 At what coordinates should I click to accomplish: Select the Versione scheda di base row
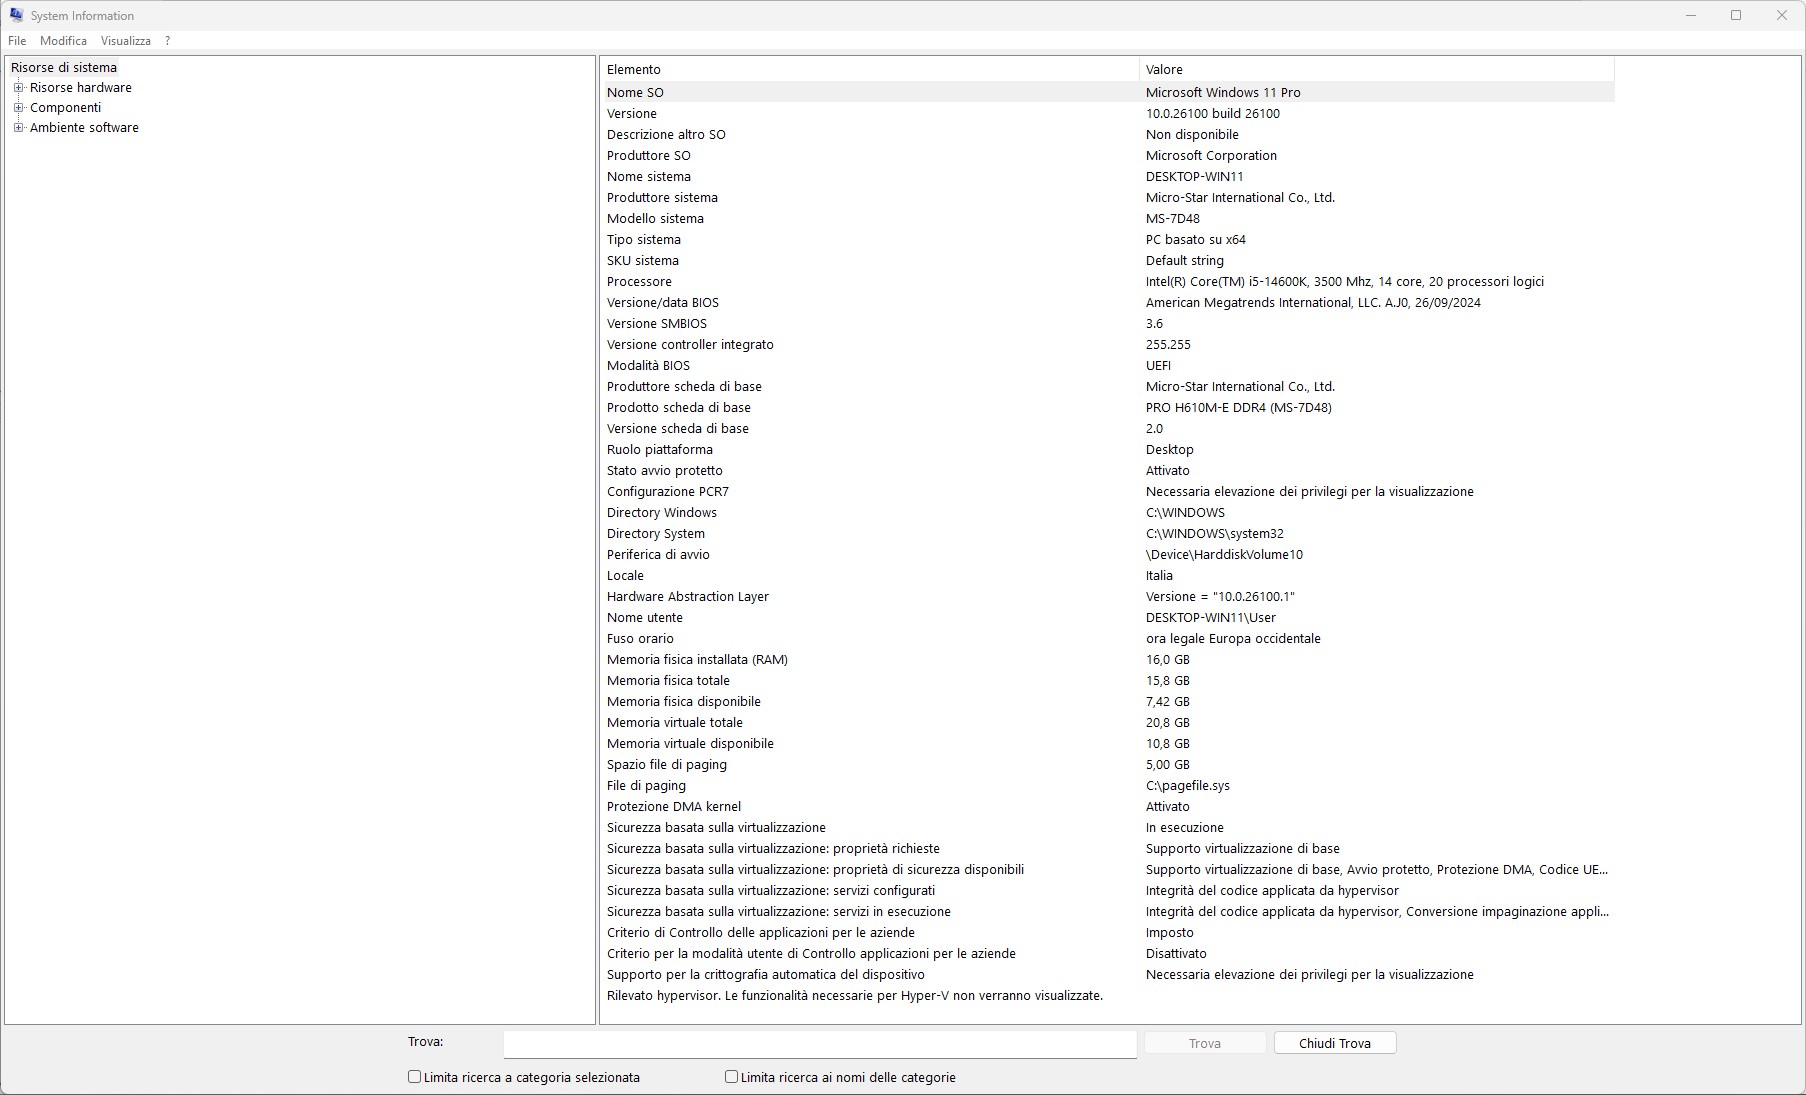(1108, 428)
